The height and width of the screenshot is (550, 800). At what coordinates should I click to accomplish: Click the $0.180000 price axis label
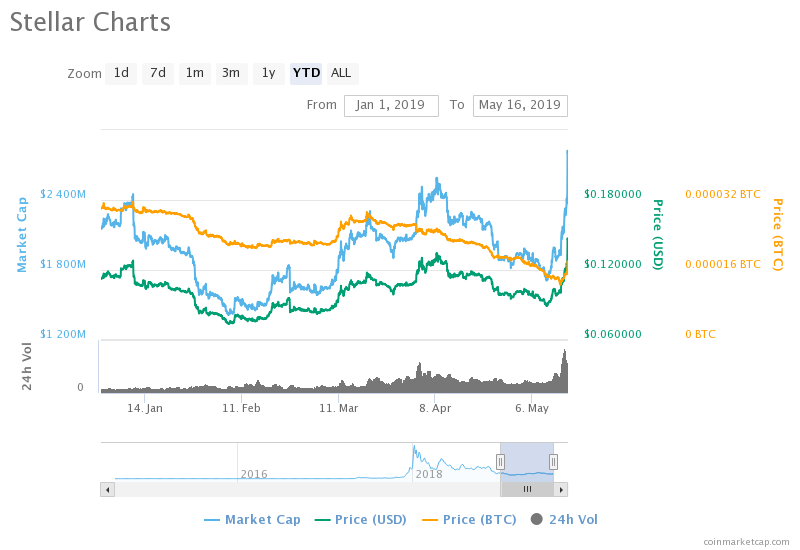coord(613,194)
